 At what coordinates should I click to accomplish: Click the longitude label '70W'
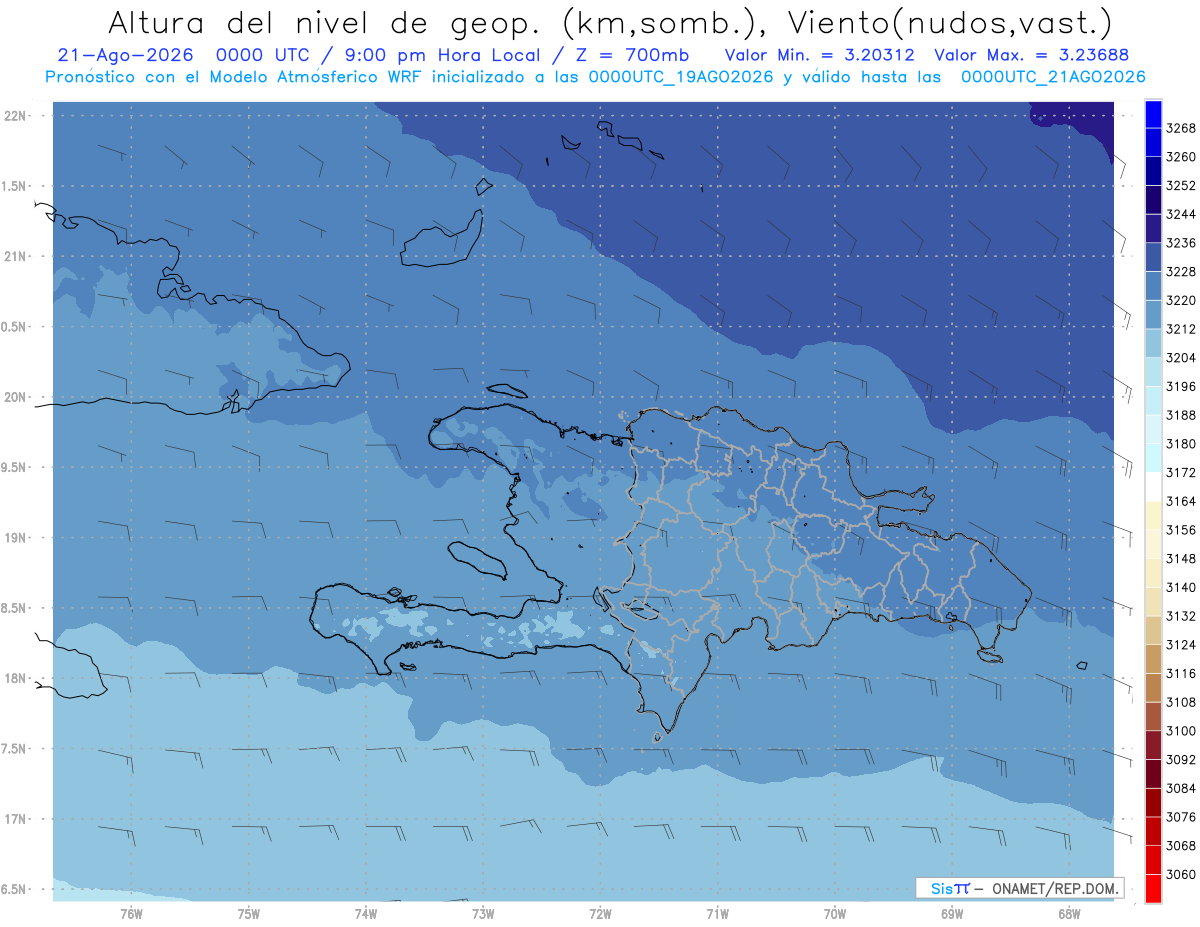(x=835, y=914)
